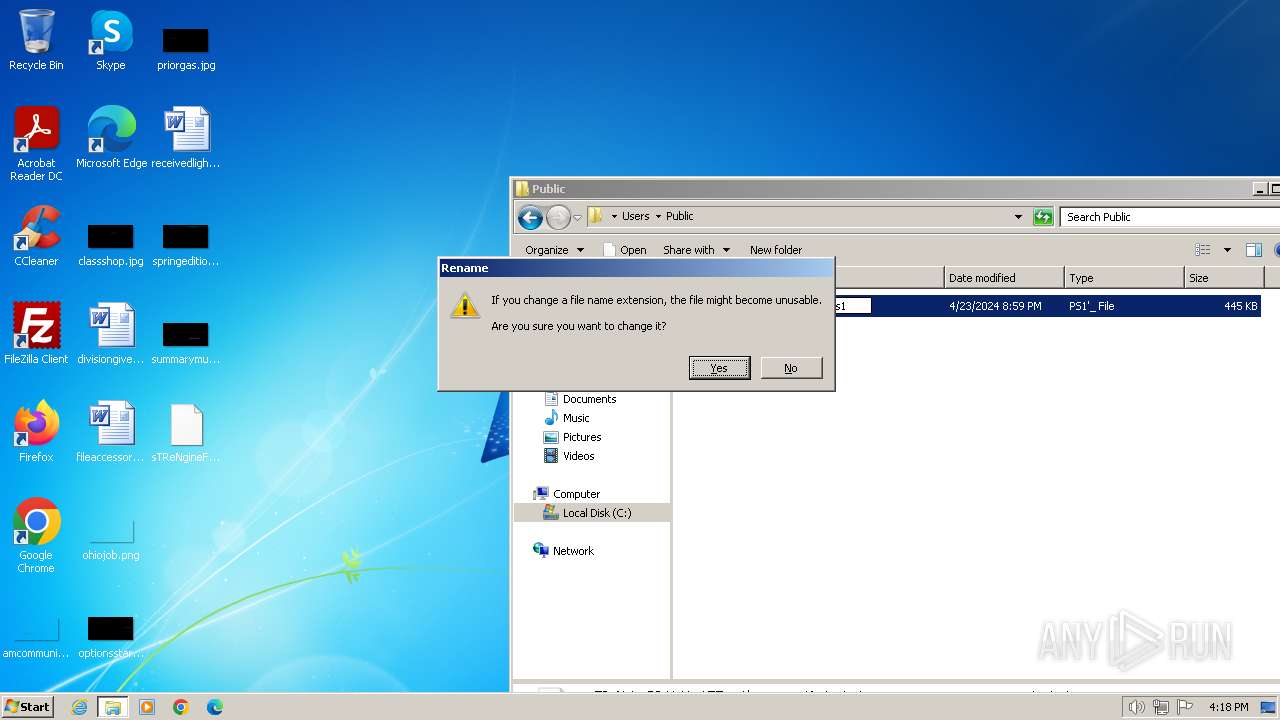Click New folder toolbar button

point(776,250)
